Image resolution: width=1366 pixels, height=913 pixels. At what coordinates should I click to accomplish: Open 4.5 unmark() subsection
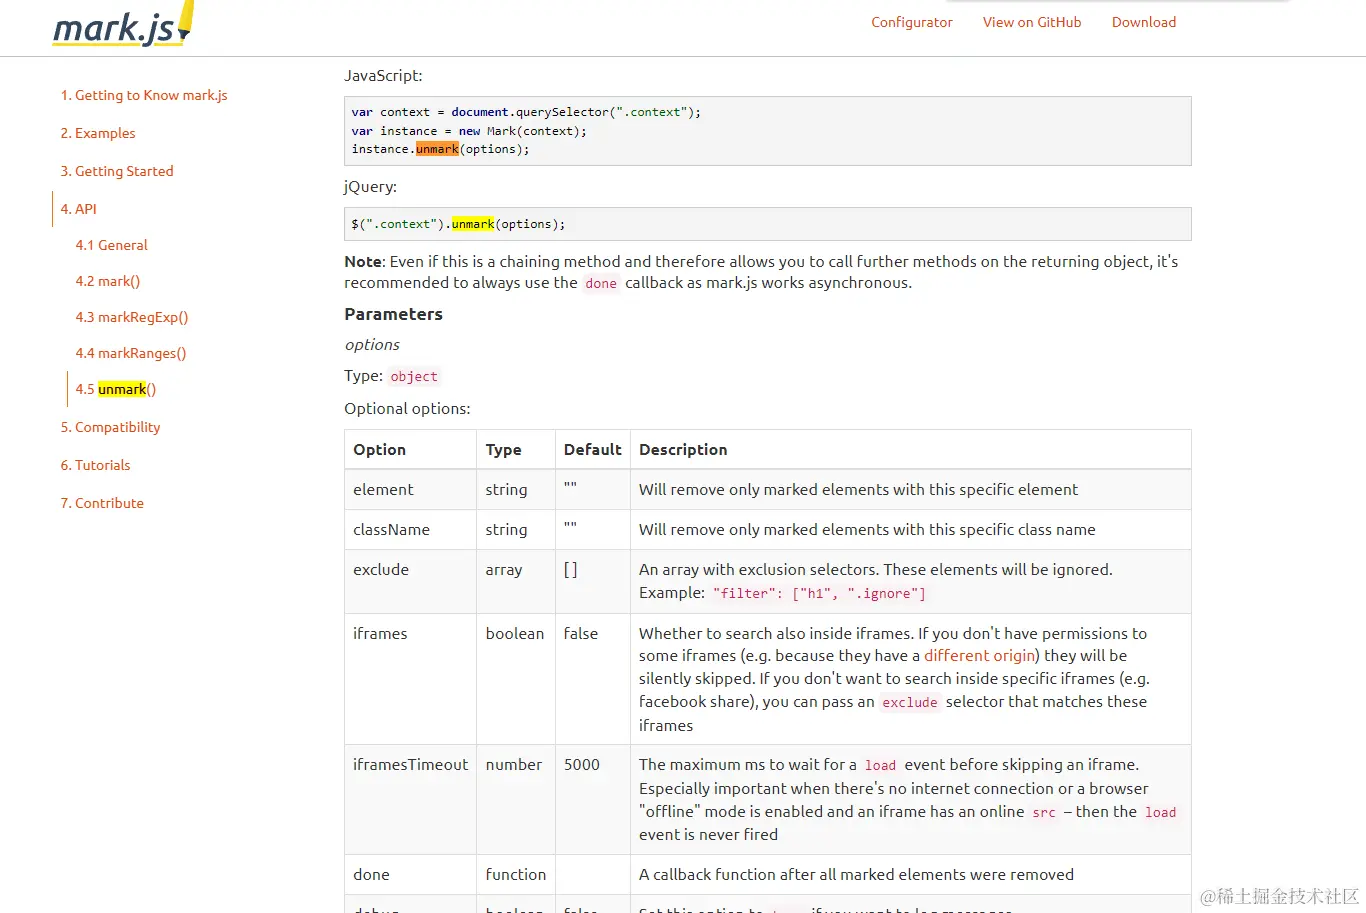pyautogui.click(x=116, y=389)
